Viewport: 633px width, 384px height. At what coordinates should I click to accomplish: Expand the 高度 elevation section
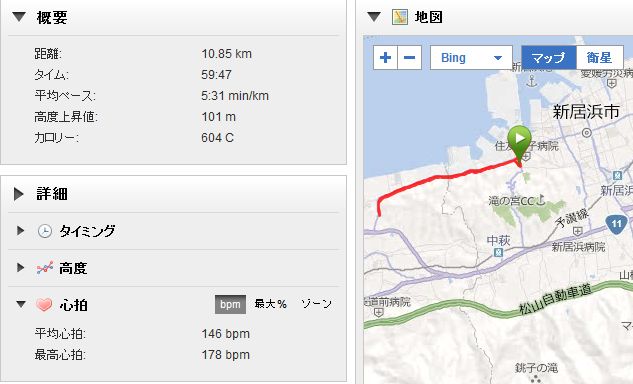(20, 267)
